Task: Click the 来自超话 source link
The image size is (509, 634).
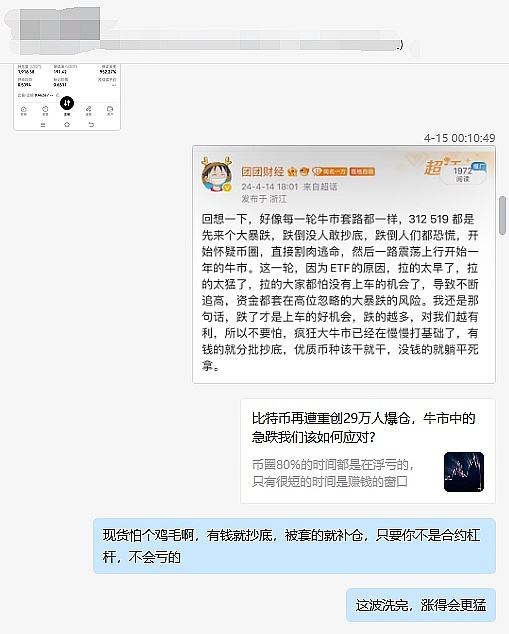Action: [320, 186]
